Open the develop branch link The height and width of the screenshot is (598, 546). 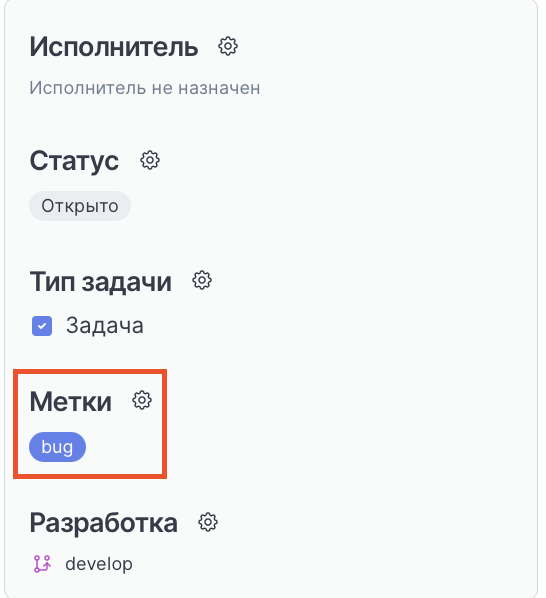pos(99,564)
